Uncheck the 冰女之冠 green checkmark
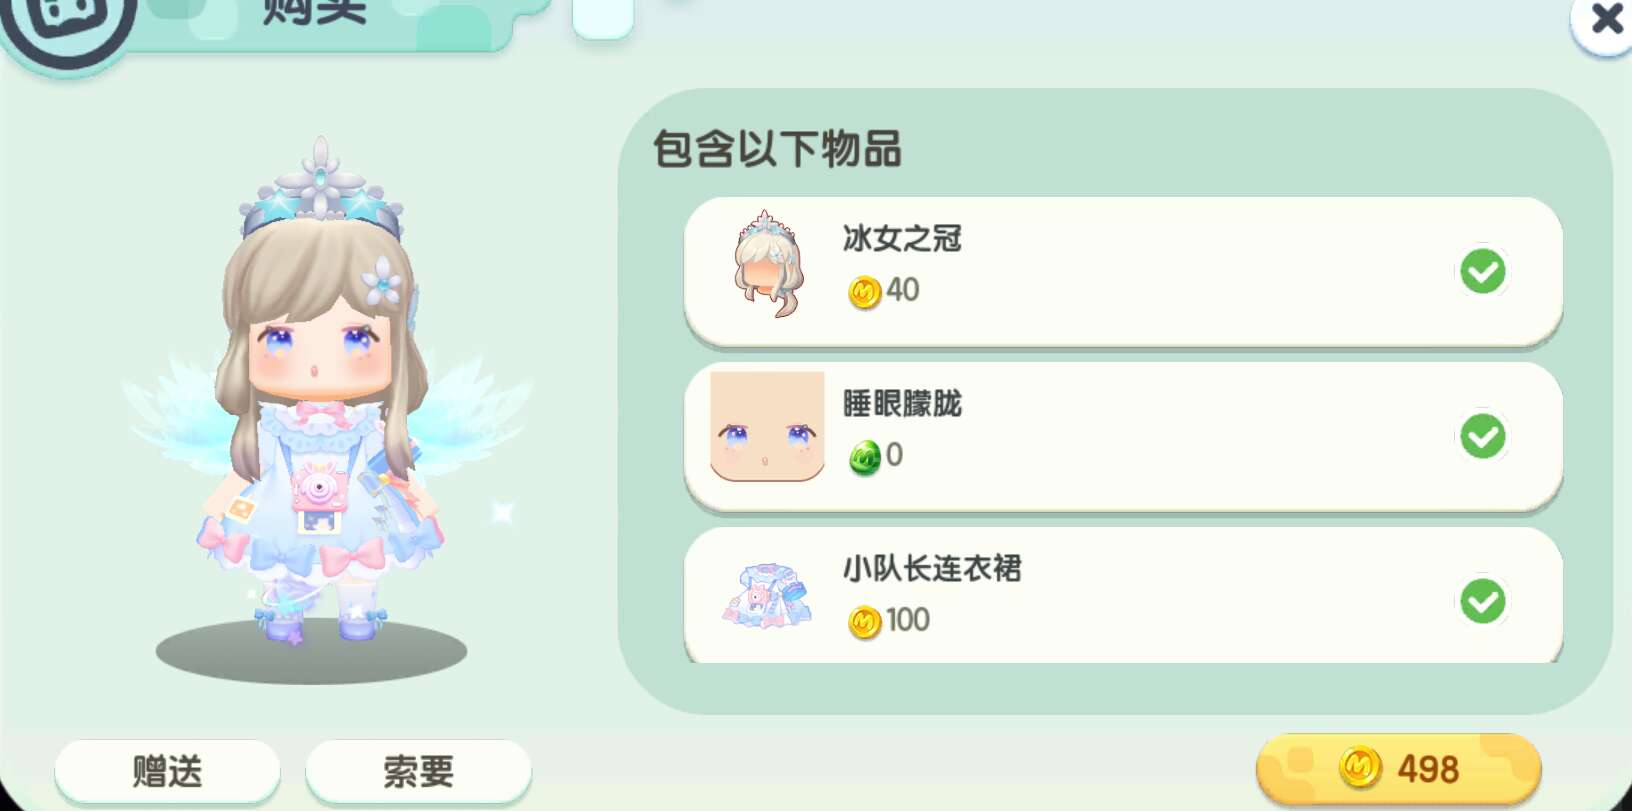Screen dimensions: 1632x811 1482,271
